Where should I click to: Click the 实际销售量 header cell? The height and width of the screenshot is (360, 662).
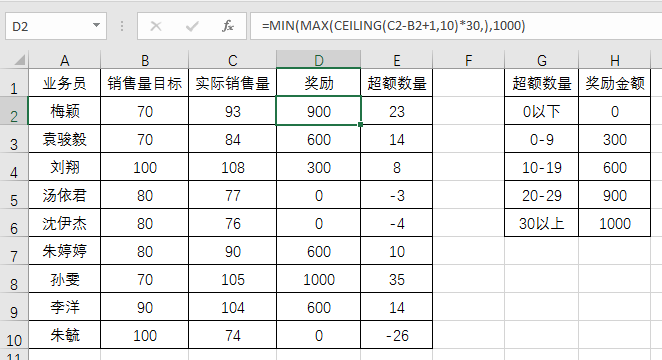[233, 83]
